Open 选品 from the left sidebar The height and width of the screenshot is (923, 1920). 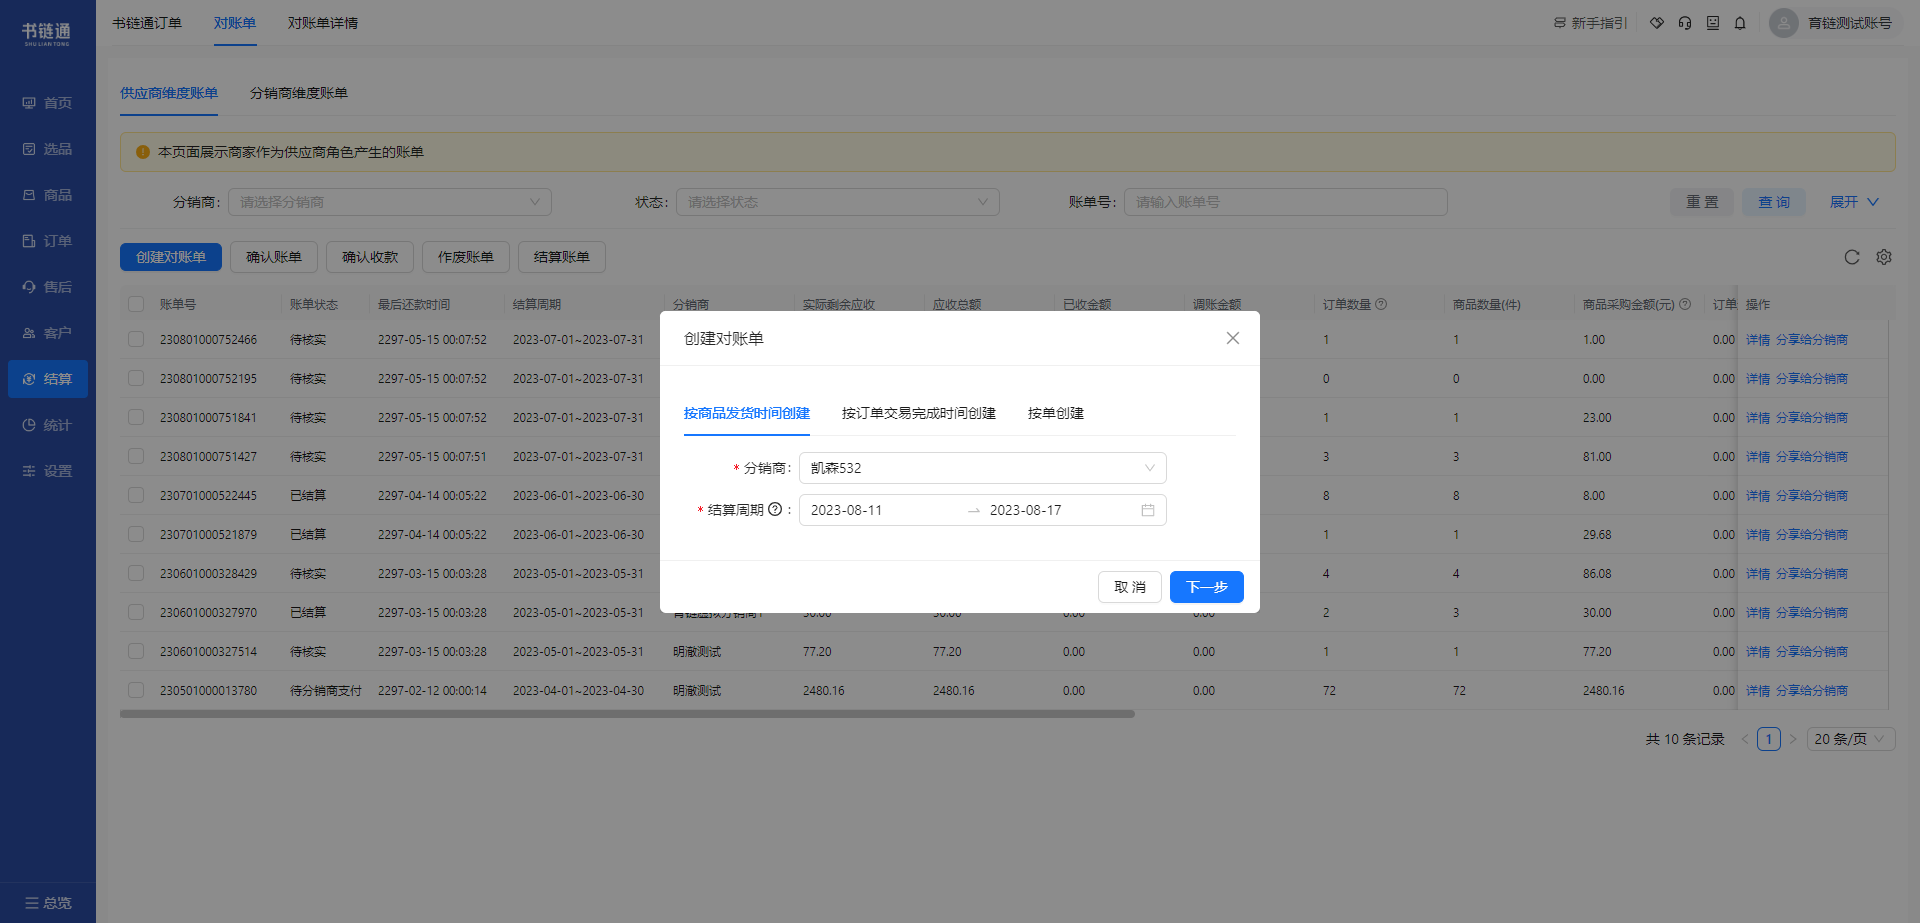click(x=47, y=149)
